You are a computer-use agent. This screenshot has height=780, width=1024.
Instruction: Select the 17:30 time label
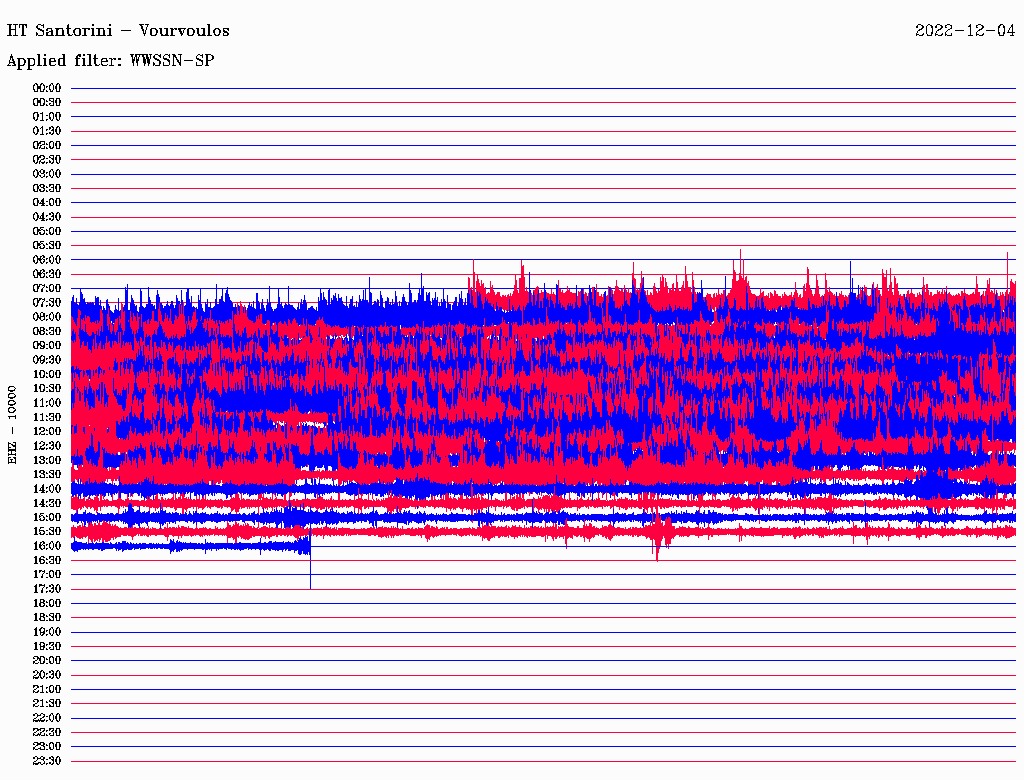(47, 589)
